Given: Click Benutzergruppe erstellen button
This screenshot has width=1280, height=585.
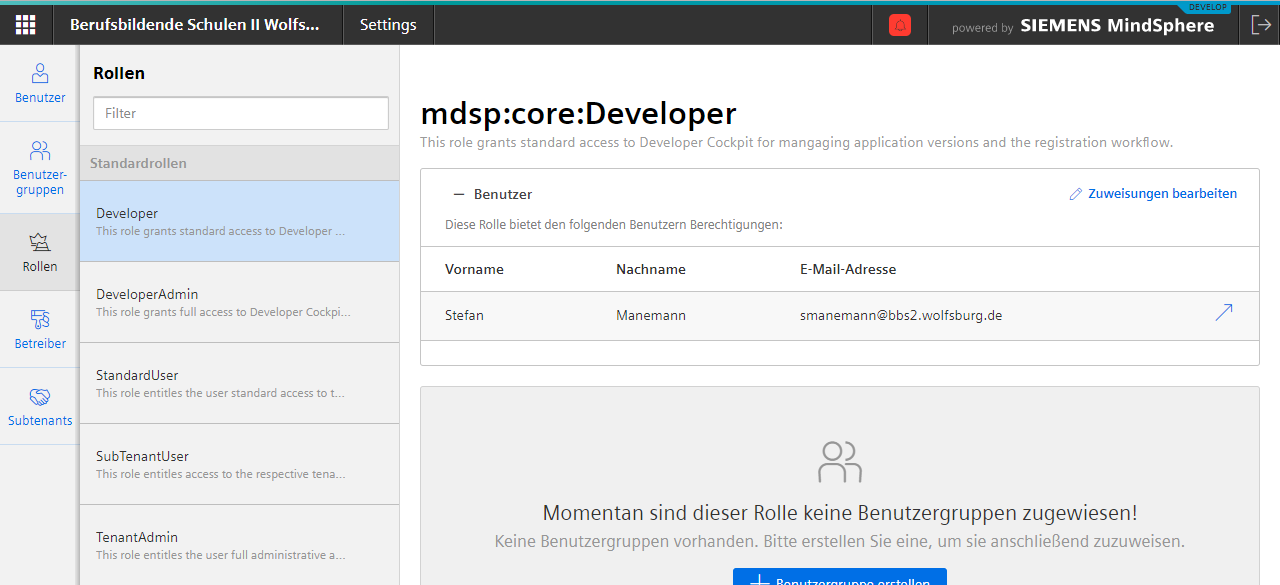Looking at the screenshot, I should click(x=839, y=578).
